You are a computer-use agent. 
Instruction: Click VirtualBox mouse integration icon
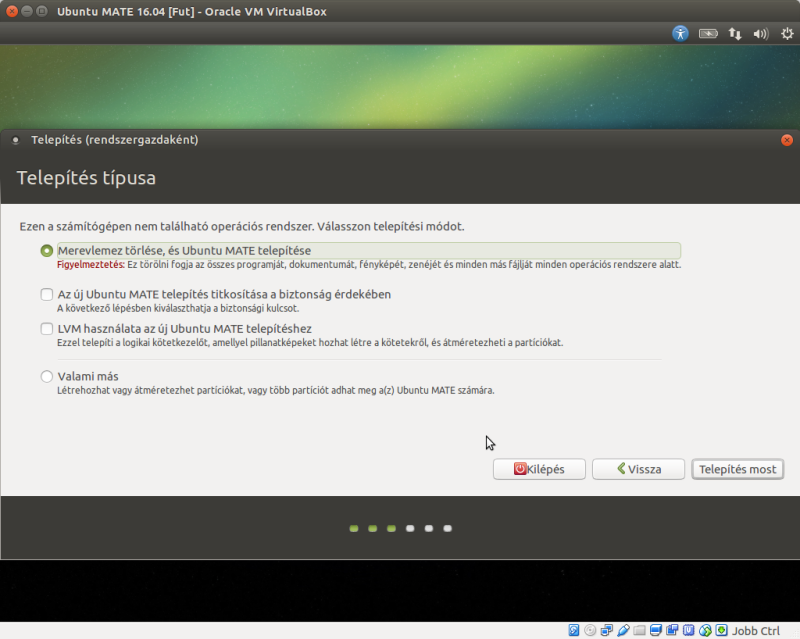tap(705, 630)
